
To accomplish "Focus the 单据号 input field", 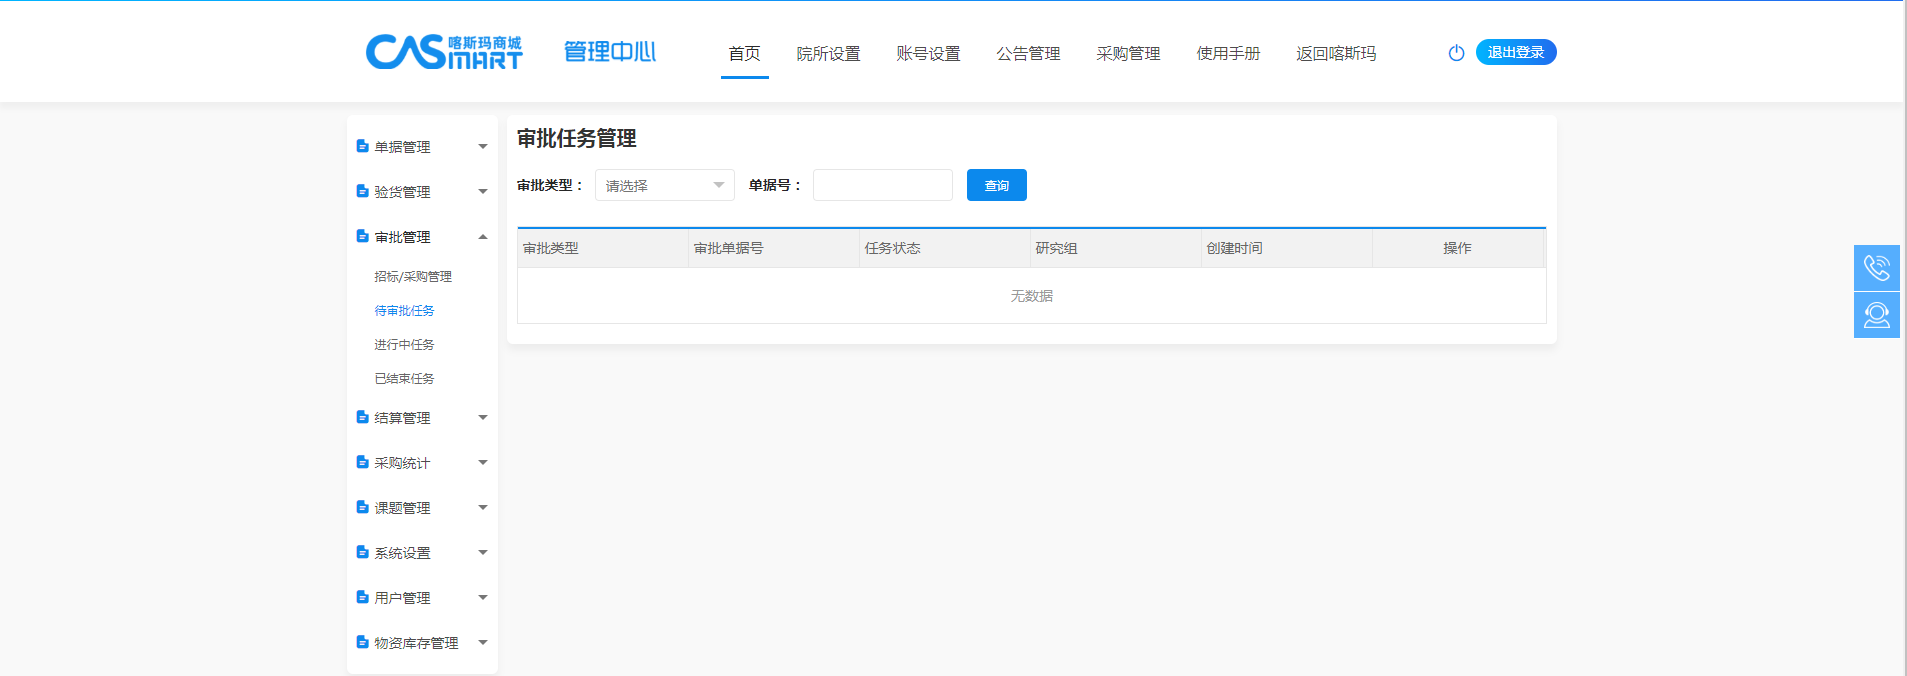I will point(882,185).
